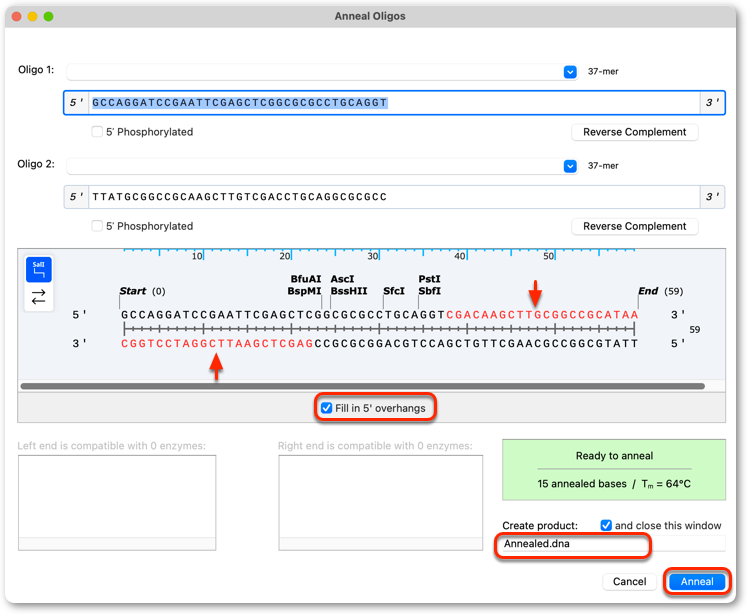Select the BfuAI enzyme label
The width and height of the screenshot is (747, 614).
point(306,279)
